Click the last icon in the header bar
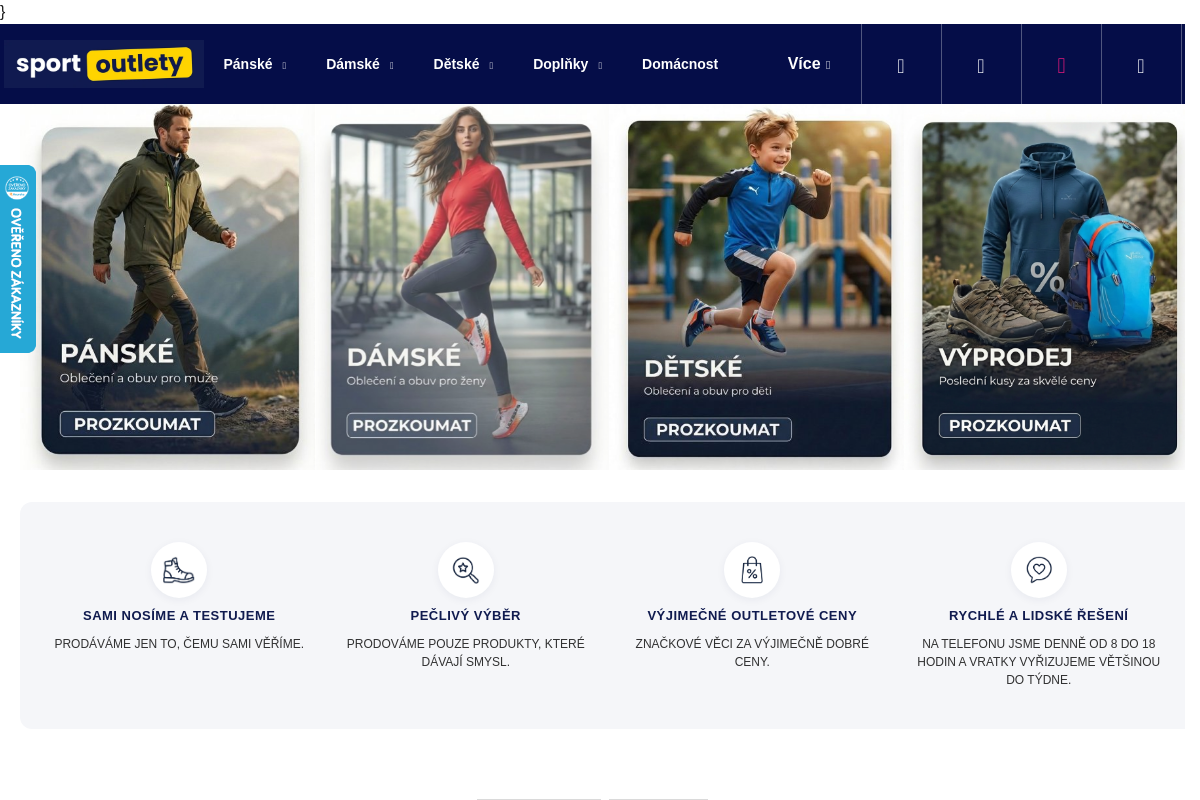The image size is (1200, 800). (1141, 66)
